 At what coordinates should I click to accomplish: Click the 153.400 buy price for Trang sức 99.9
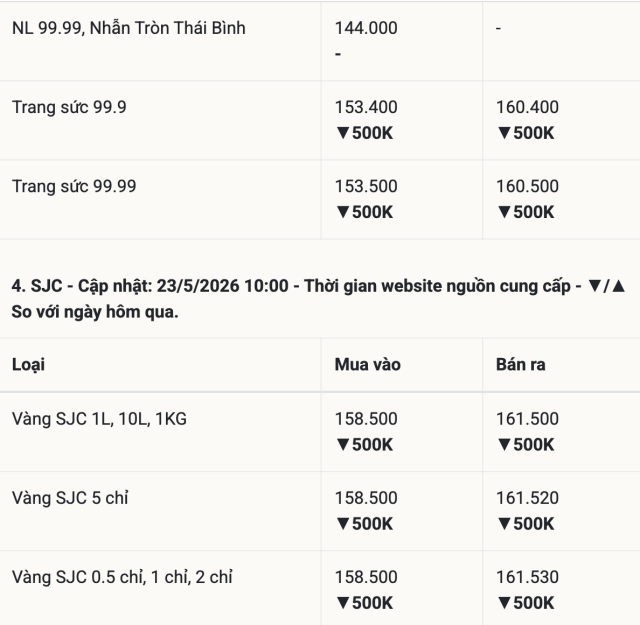click(366, 107)
